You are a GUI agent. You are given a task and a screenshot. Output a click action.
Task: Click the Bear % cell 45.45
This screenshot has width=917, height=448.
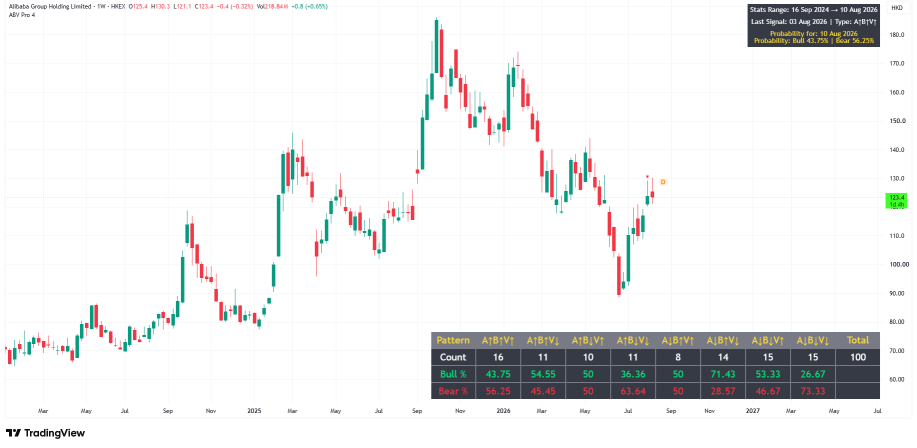click(x=543, y=390)
